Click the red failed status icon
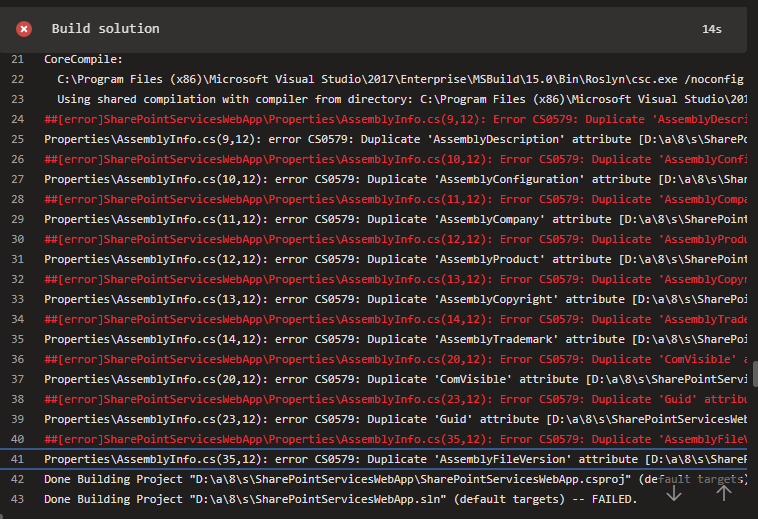The image size is (758, 520). pos(24,29)
